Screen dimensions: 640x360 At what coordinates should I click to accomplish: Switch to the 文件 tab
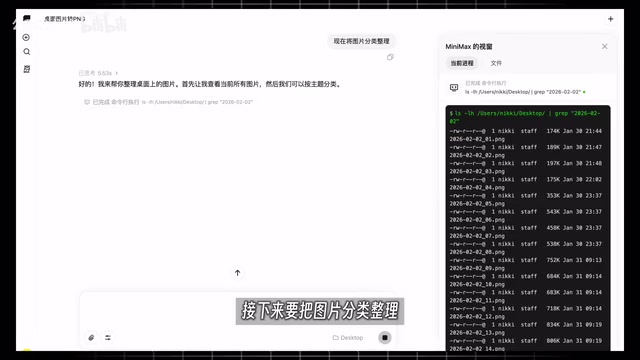click(x=496, y=63)
